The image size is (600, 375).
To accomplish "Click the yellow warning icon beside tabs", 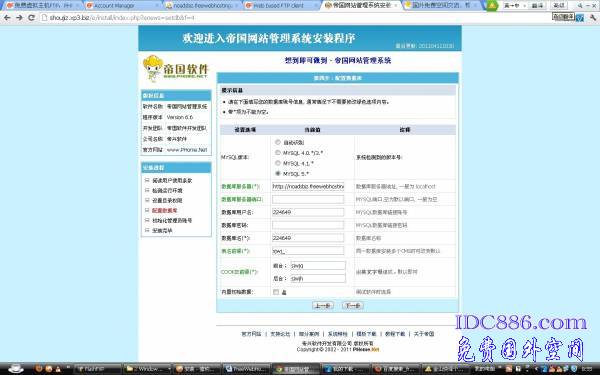I will (491, 5).
